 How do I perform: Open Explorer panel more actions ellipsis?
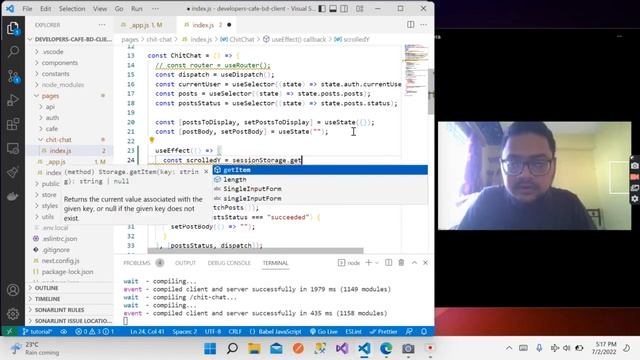click(102, 25)
